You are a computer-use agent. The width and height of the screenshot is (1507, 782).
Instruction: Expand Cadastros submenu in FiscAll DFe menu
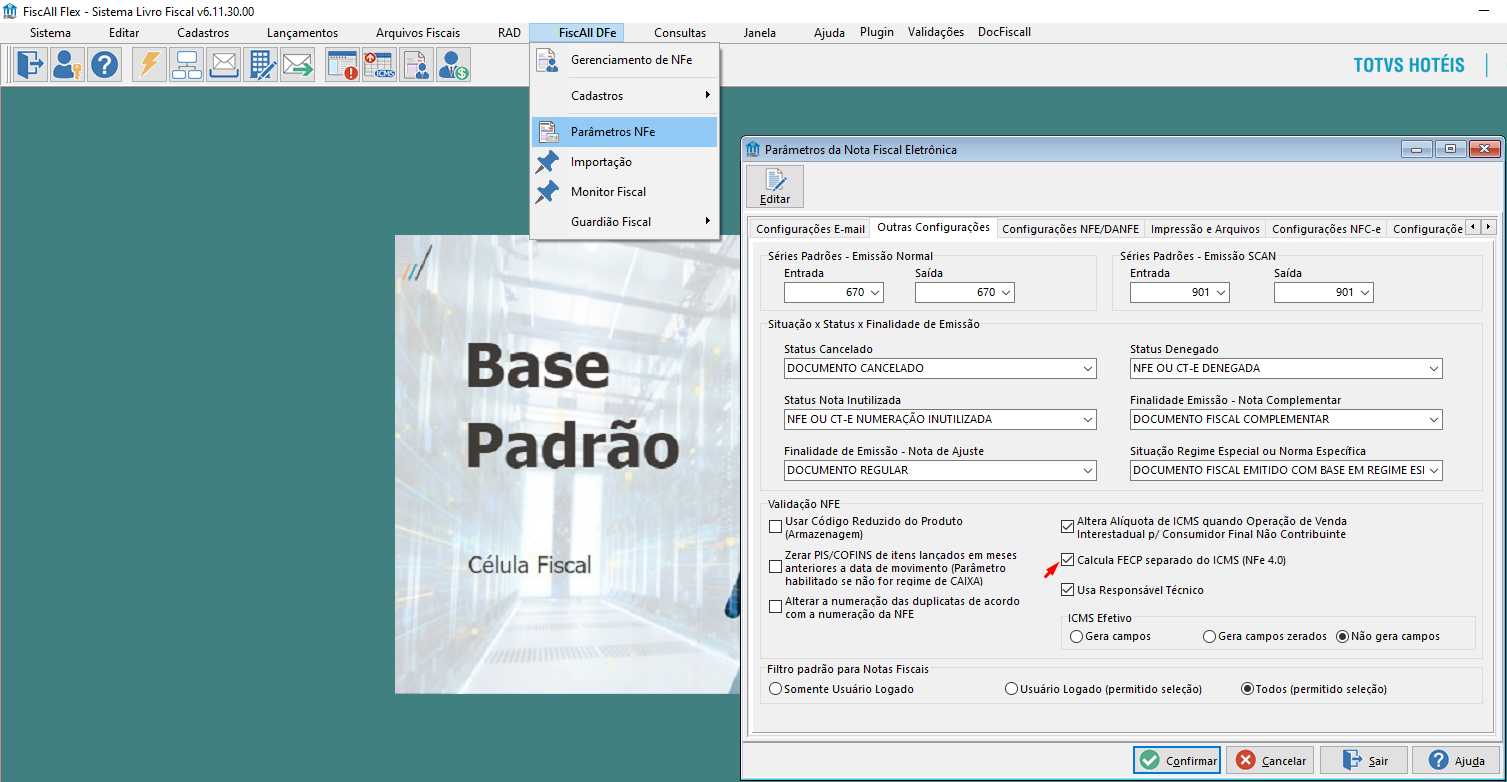coord(625,96)
